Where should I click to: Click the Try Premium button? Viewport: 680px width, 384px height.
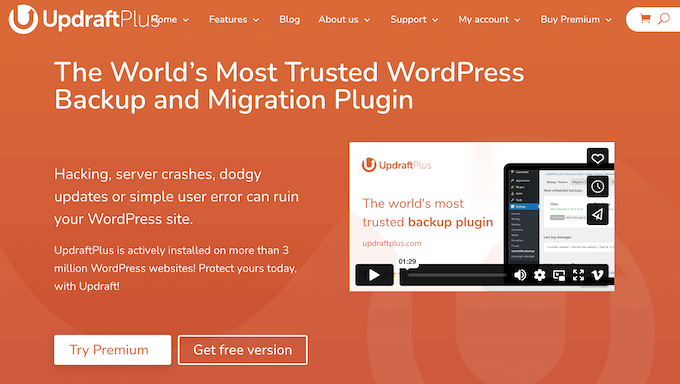pos(112,350)
